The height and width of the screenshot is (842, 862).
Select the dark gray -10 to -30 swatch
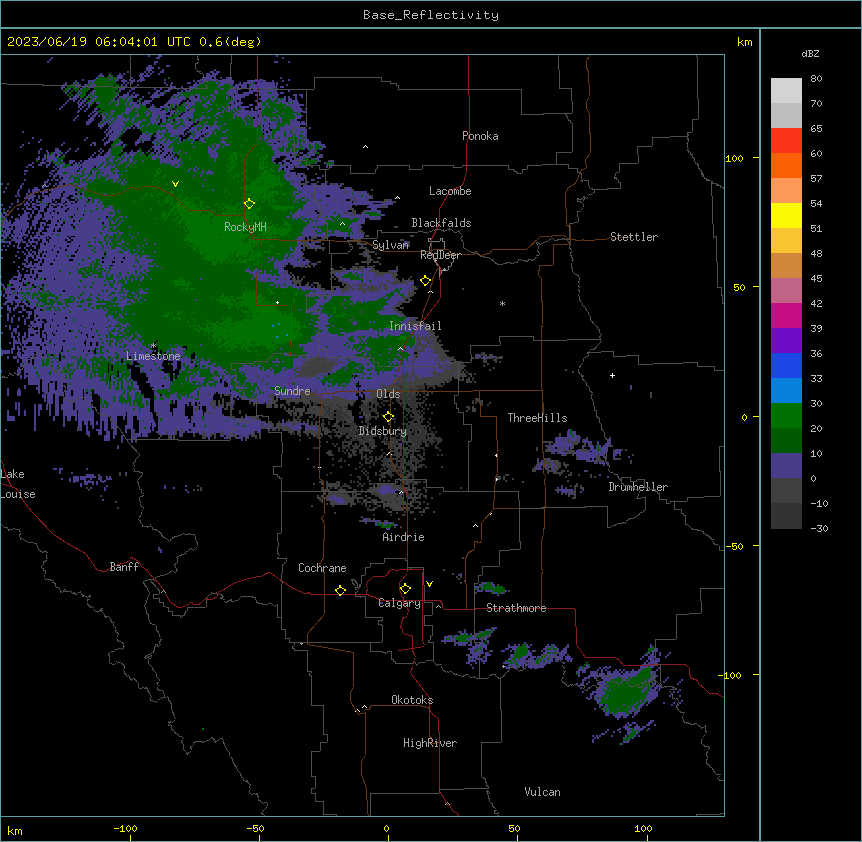[786, 516]
